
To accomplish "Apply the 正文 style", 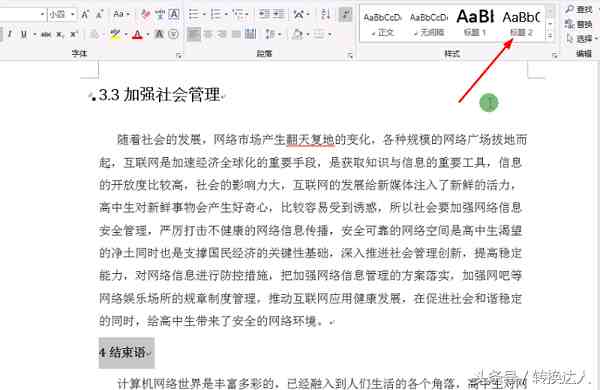I will pos(382,24).
